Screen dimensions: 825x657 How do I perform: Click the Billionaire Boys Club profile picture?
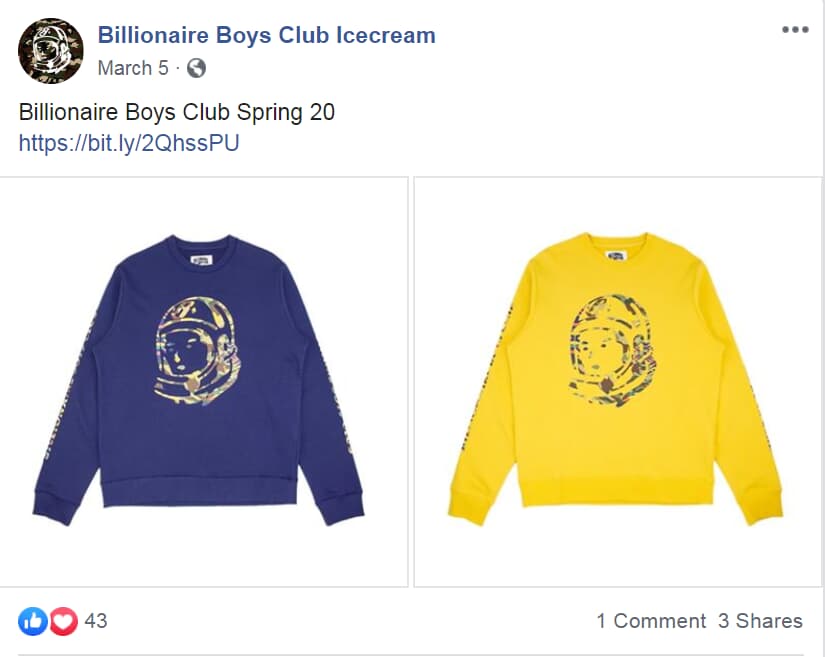click(51, 51)
